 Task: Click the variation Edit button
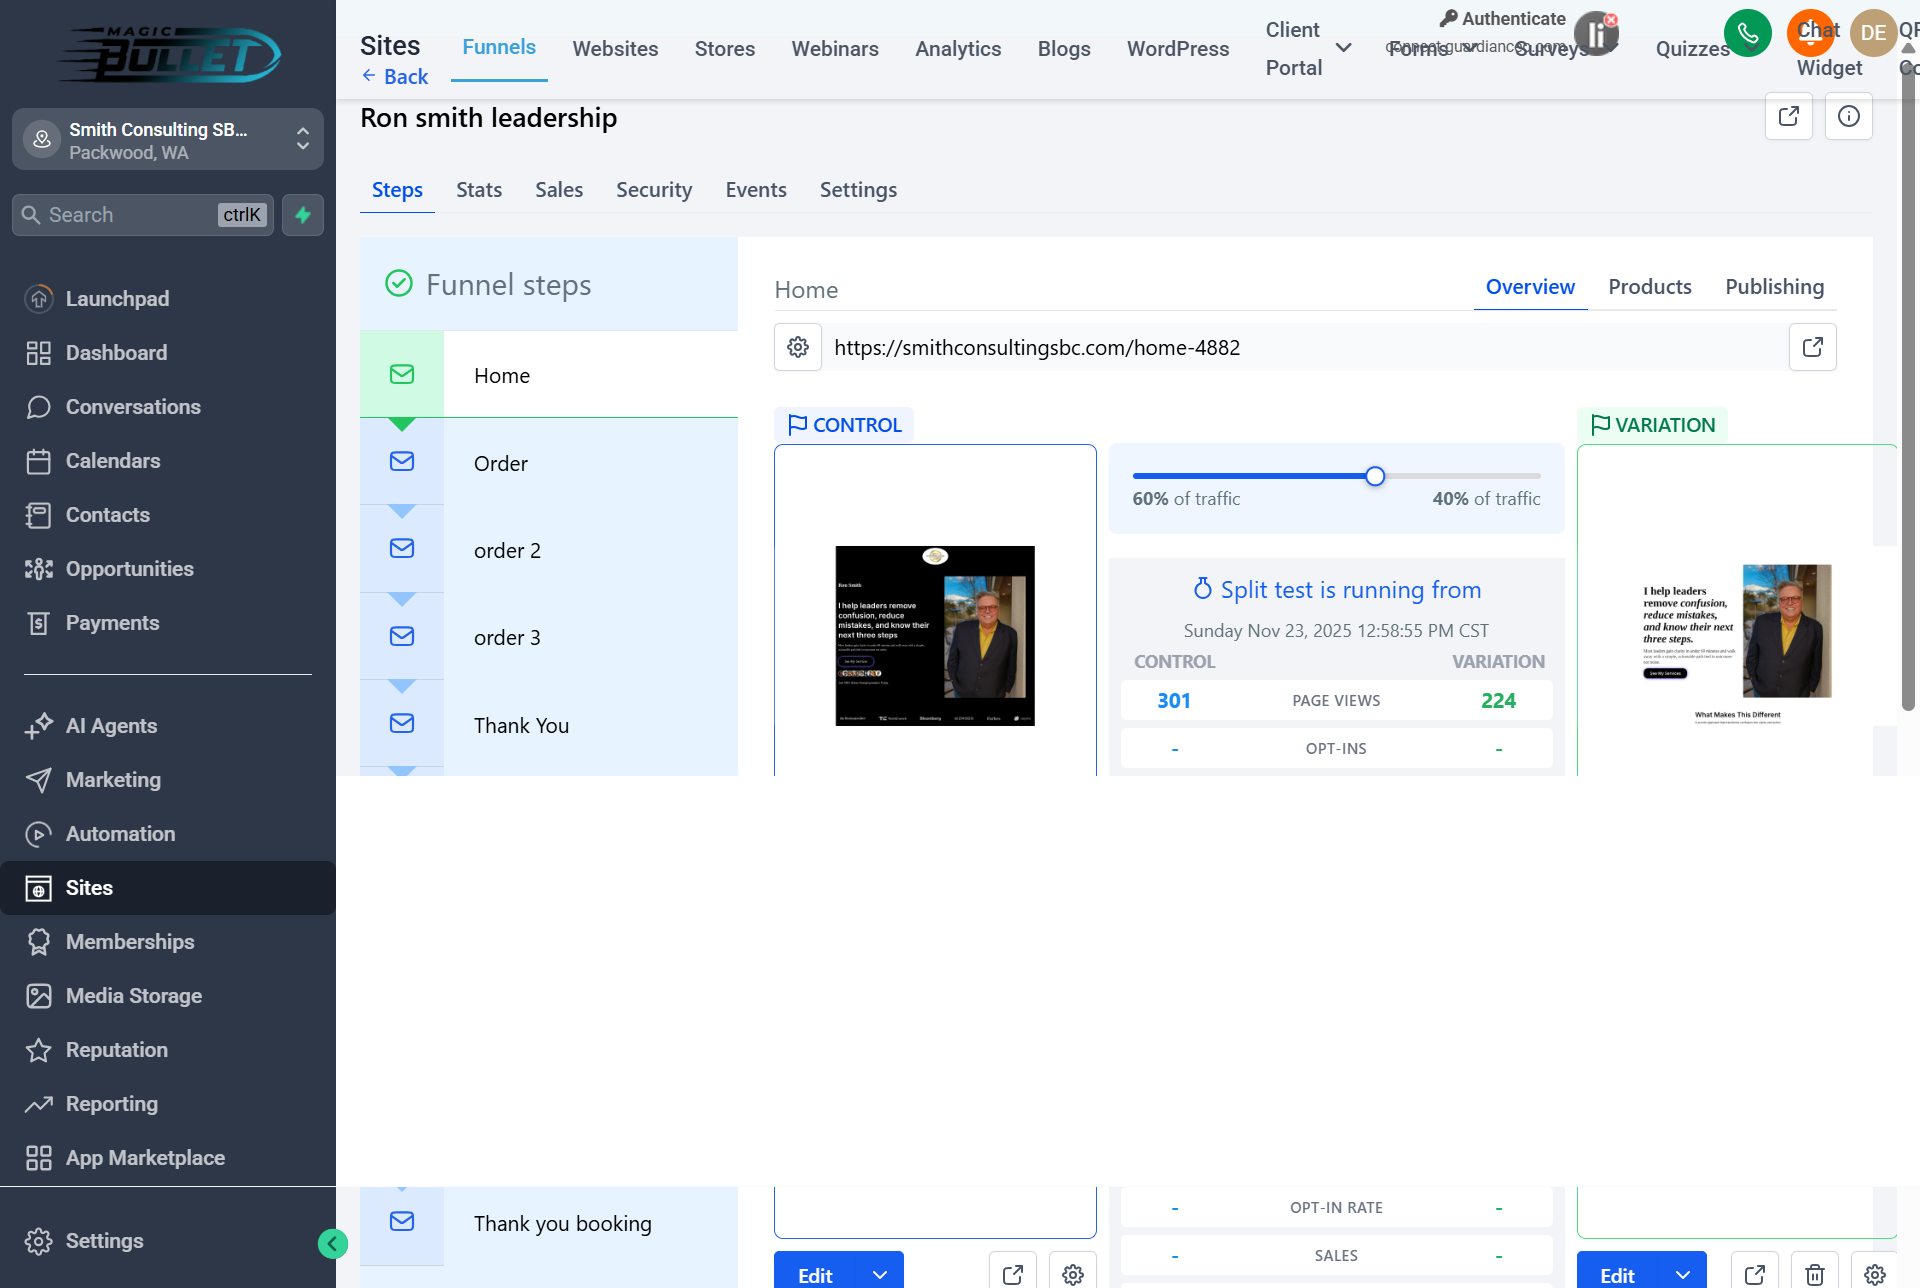pos(1618,1274)
